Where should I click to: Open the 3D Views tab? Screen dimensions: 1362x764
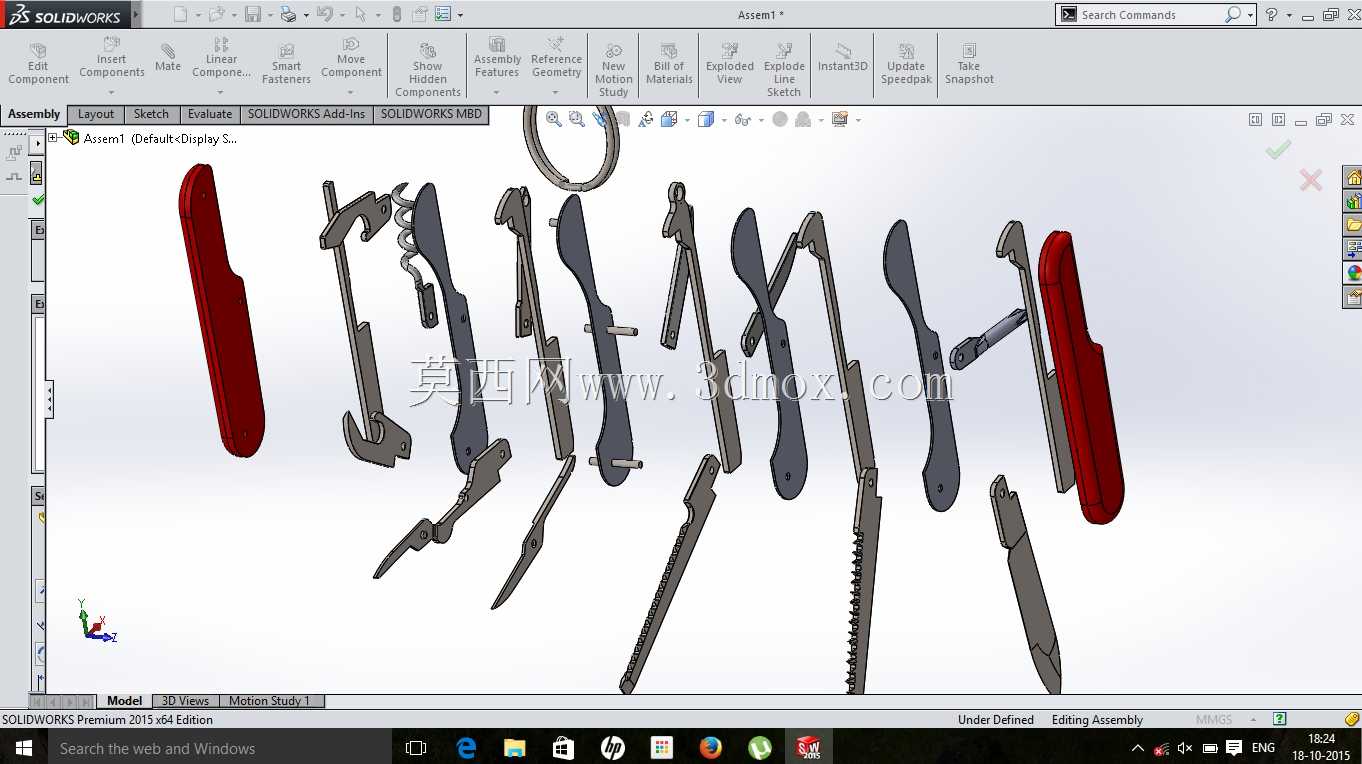(185, 701)
